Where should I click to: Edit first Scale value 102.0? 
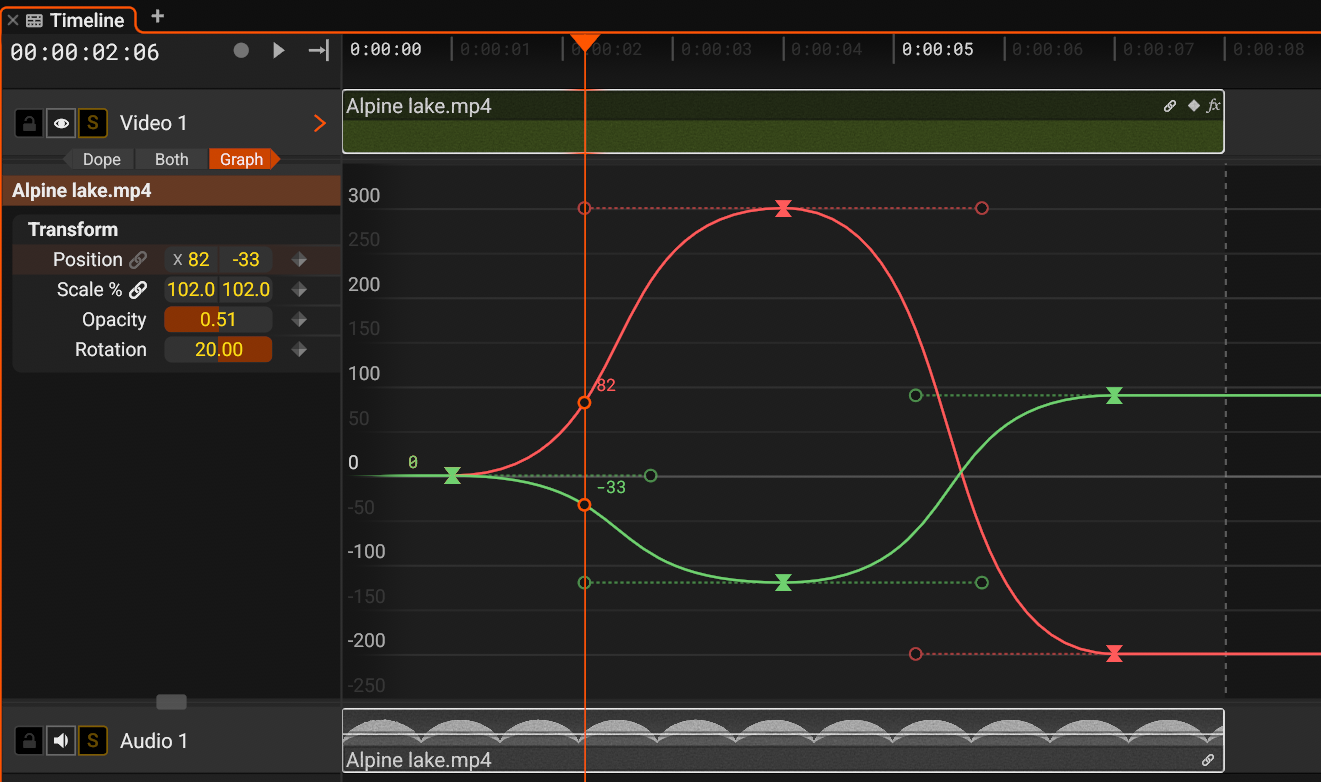(192, 290)
